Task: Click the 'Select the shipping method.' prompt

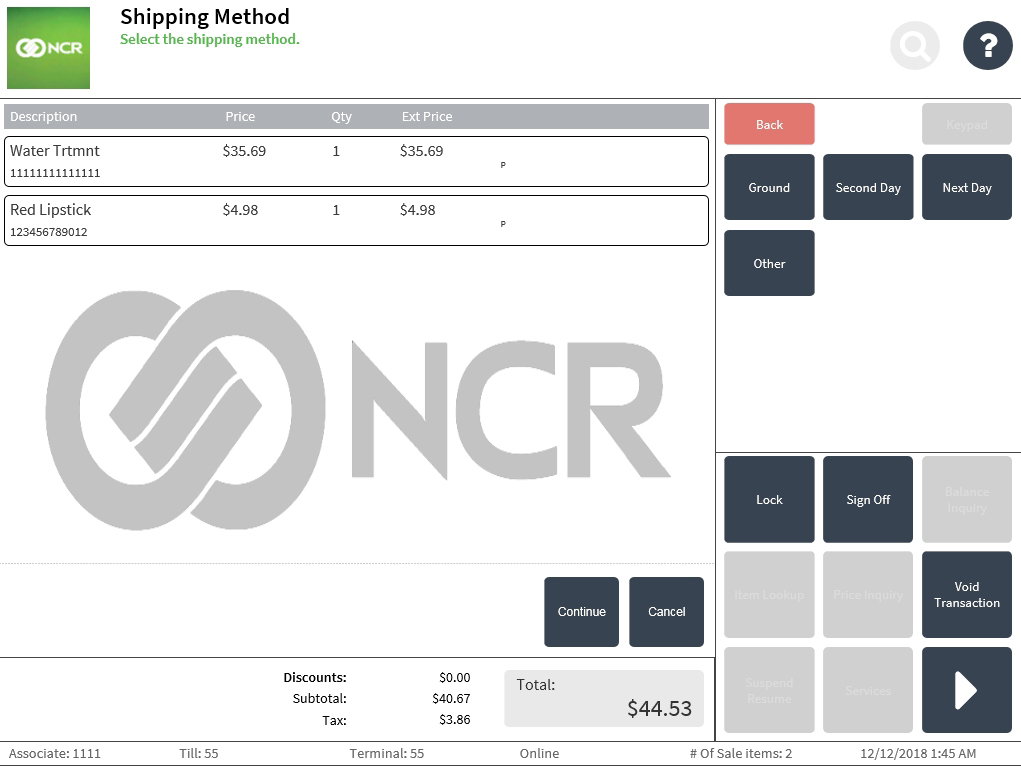Action: click(210, 39)
